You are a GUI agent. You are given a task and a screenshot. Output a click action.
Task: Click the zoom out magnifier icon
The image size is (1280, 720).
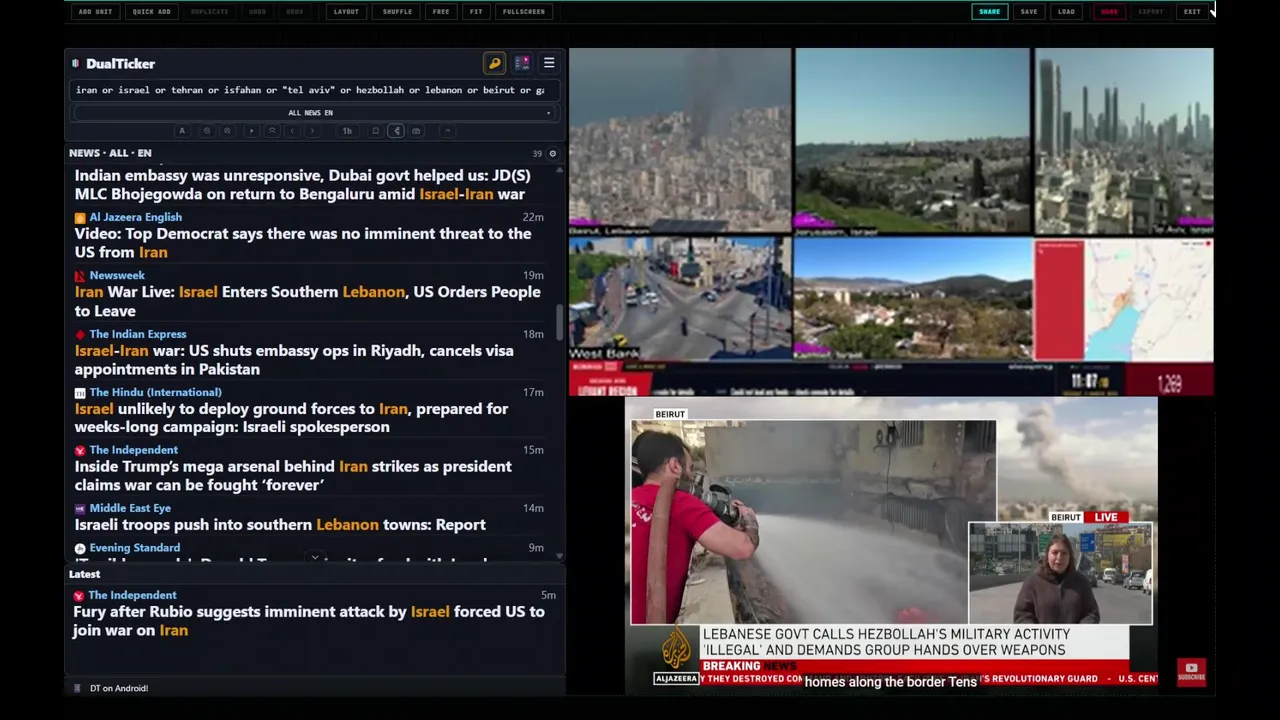coord(207,131)
